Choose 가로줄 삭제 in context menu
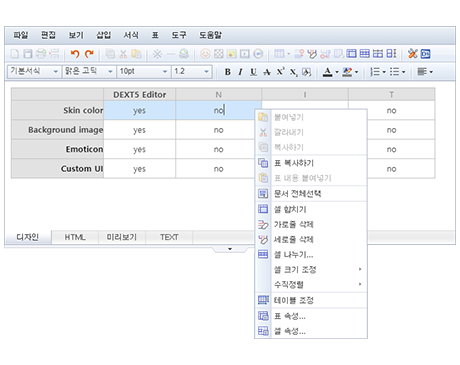460x365 pixels. coord(311,224)
